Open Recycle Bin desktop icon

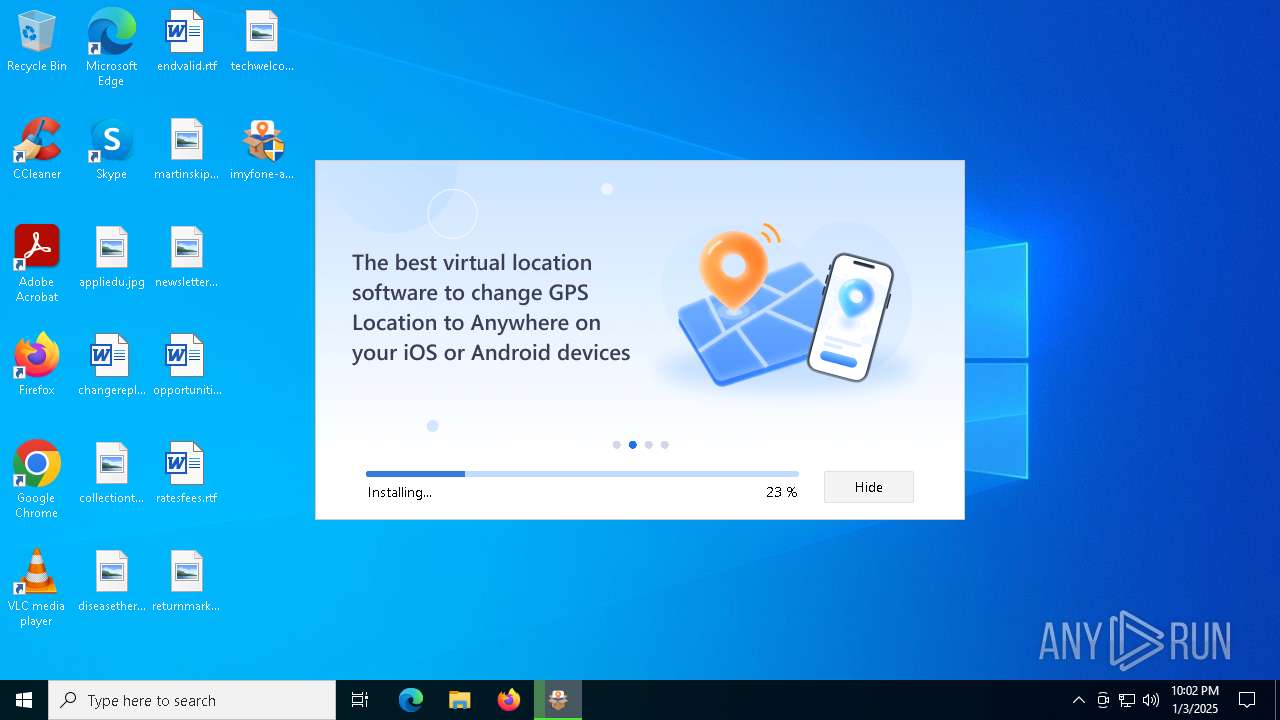[37, 42]
